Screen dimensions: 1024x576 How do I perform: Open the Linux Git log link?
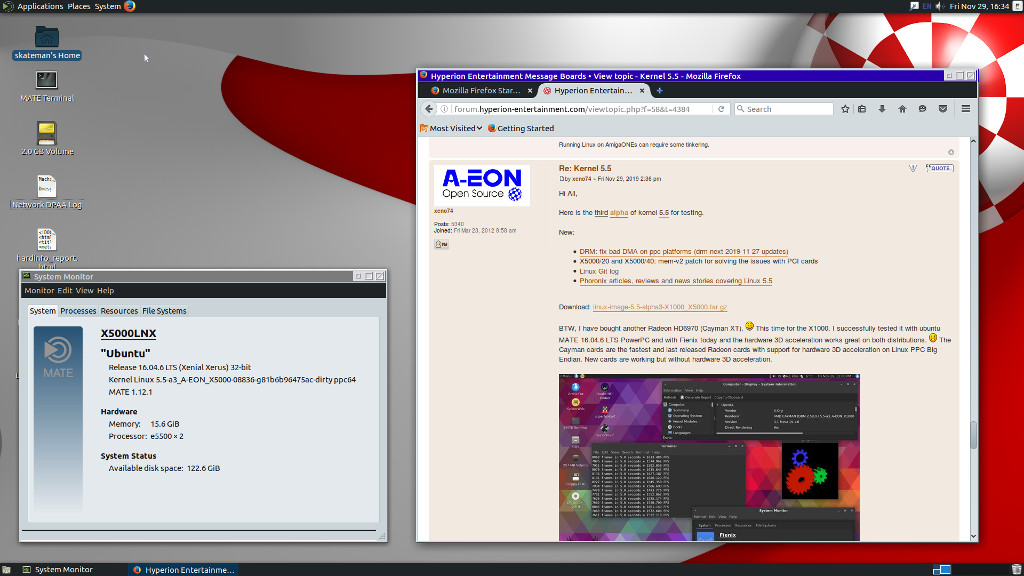(x=599, y=271)
